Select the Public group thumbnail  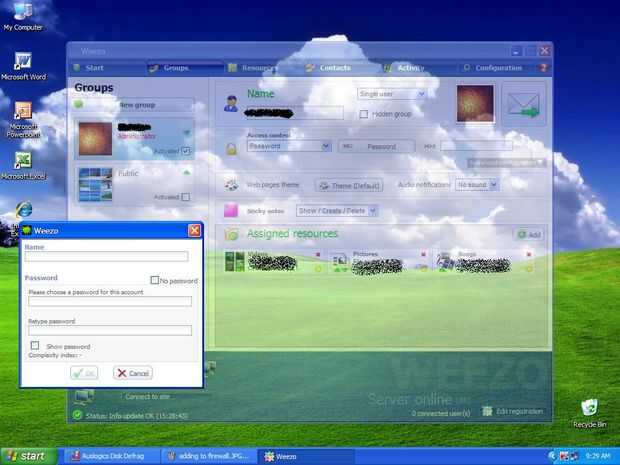tap(95, 184)
